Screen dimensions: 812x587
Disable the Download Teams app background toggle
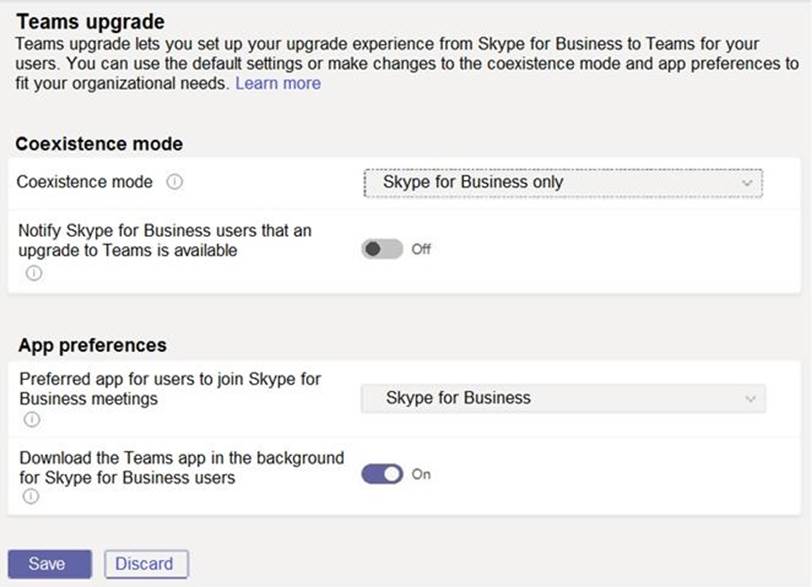click(382, 474)
